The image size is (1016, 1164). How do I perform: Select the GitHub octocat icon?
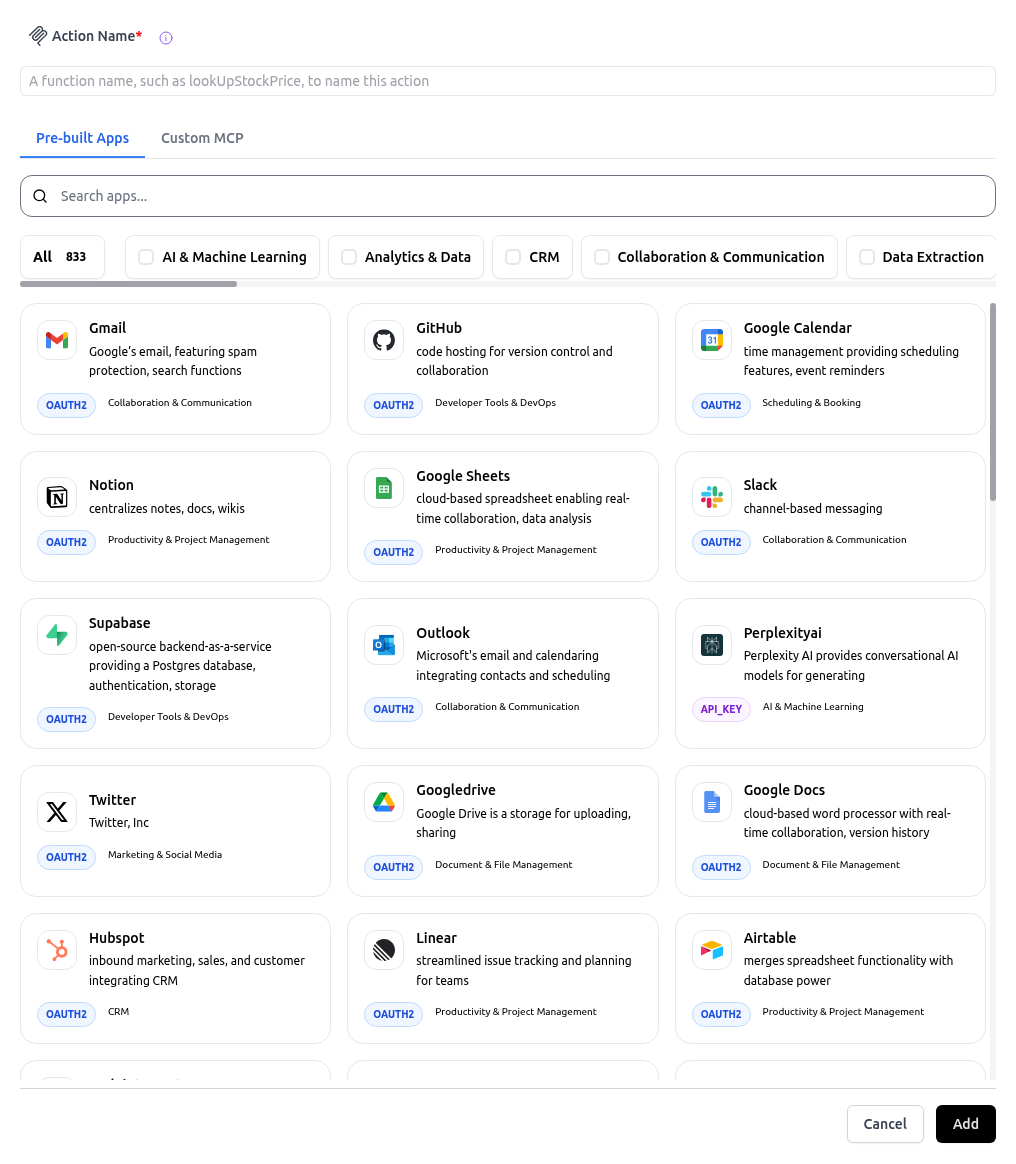[x=384, y=341]
